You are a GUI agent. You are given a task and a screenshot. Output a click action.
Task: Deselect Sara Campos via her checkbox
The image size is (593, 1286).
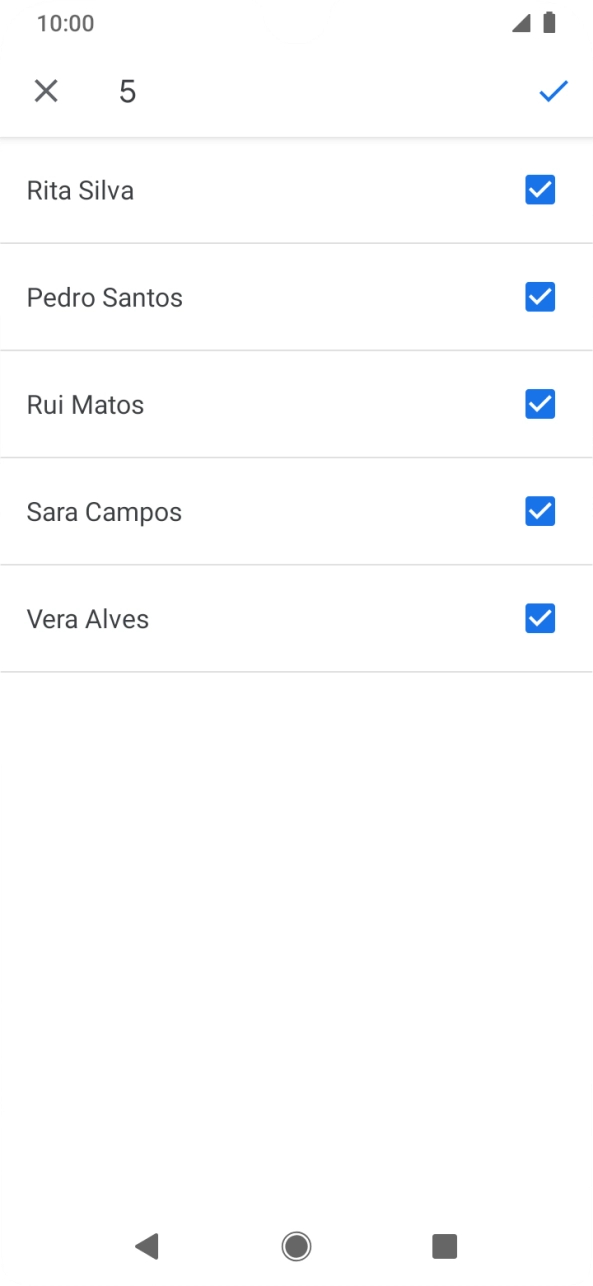click(x=539, y=511)
